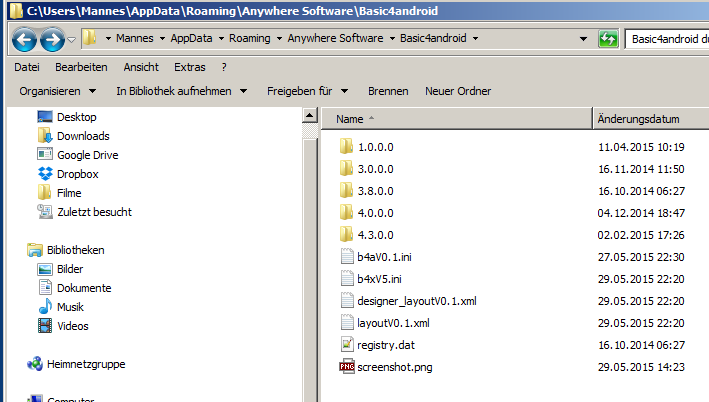Screen dimensions: 709x402
Task: Click the Neuer Ordner button
Action: (x=458, y=91)
